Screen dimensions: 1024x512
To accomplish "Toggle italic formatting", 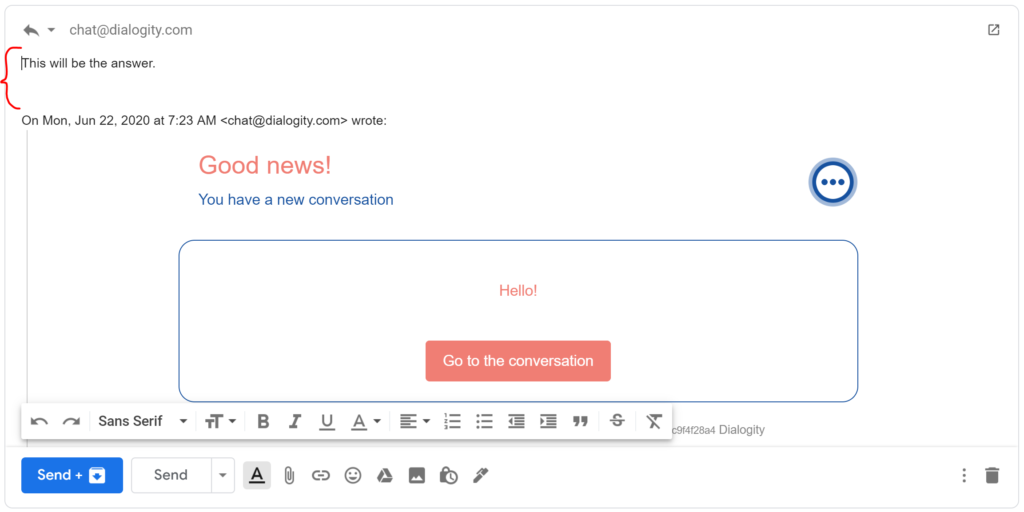I will tap(295, 422).
